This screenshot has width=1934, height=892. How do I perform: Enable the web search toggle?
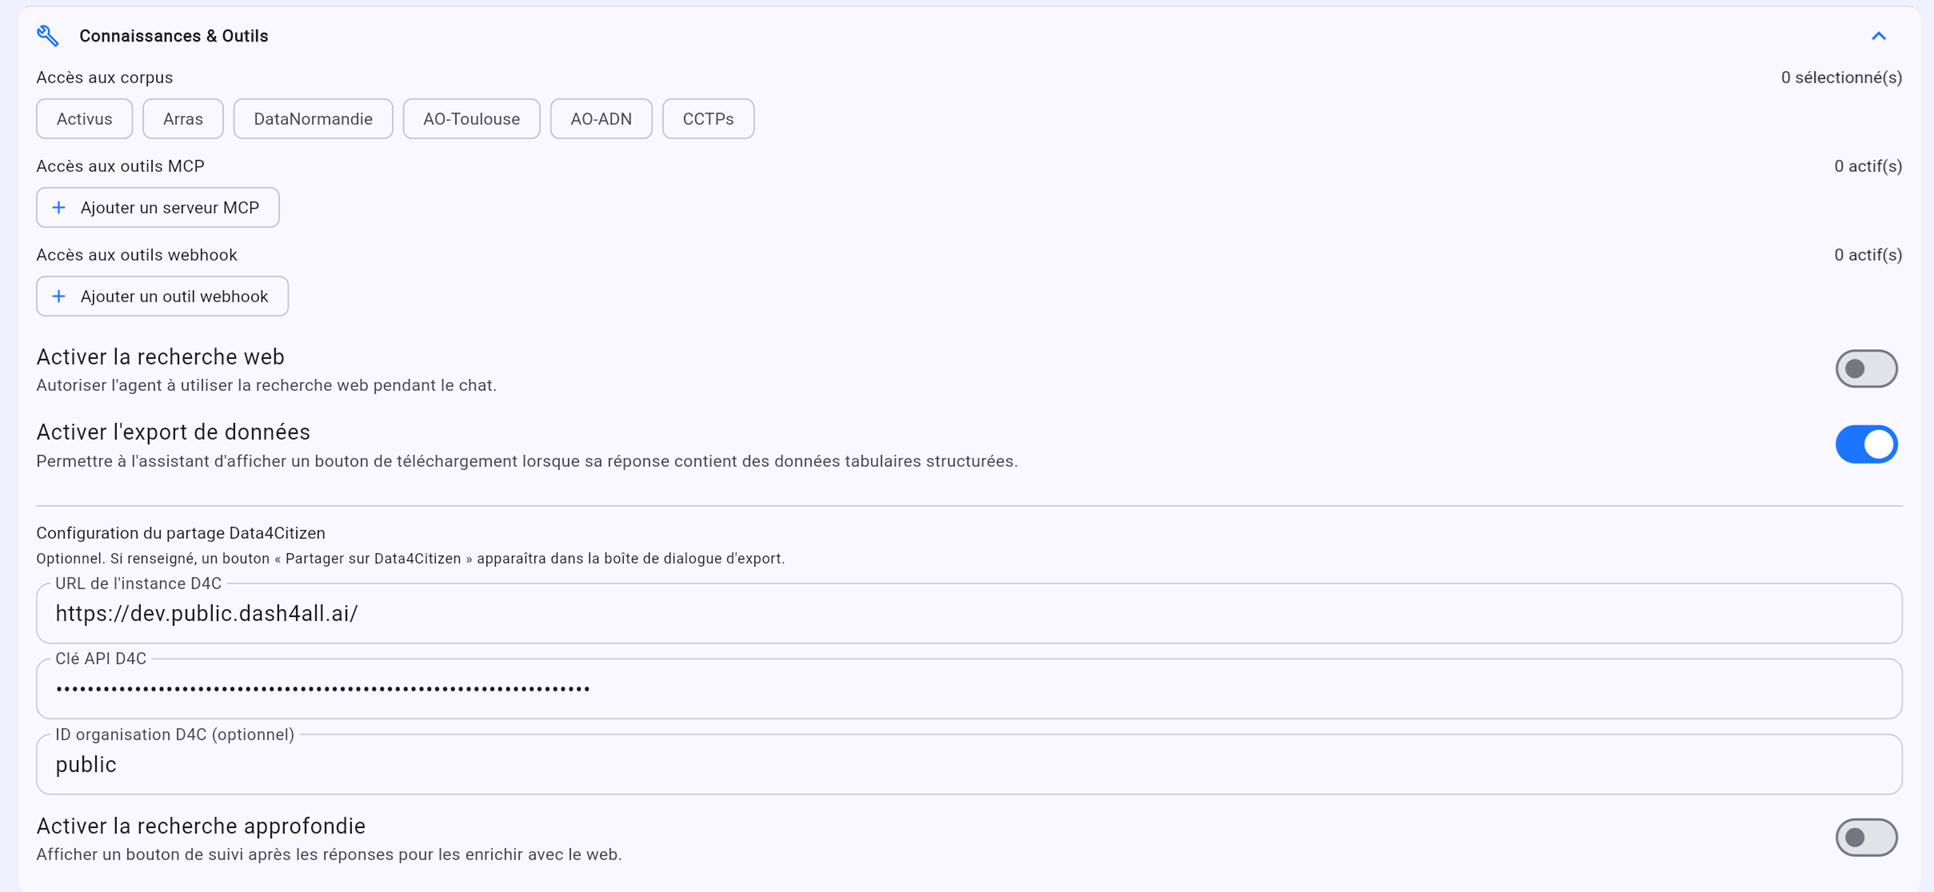click(1866, 369)
